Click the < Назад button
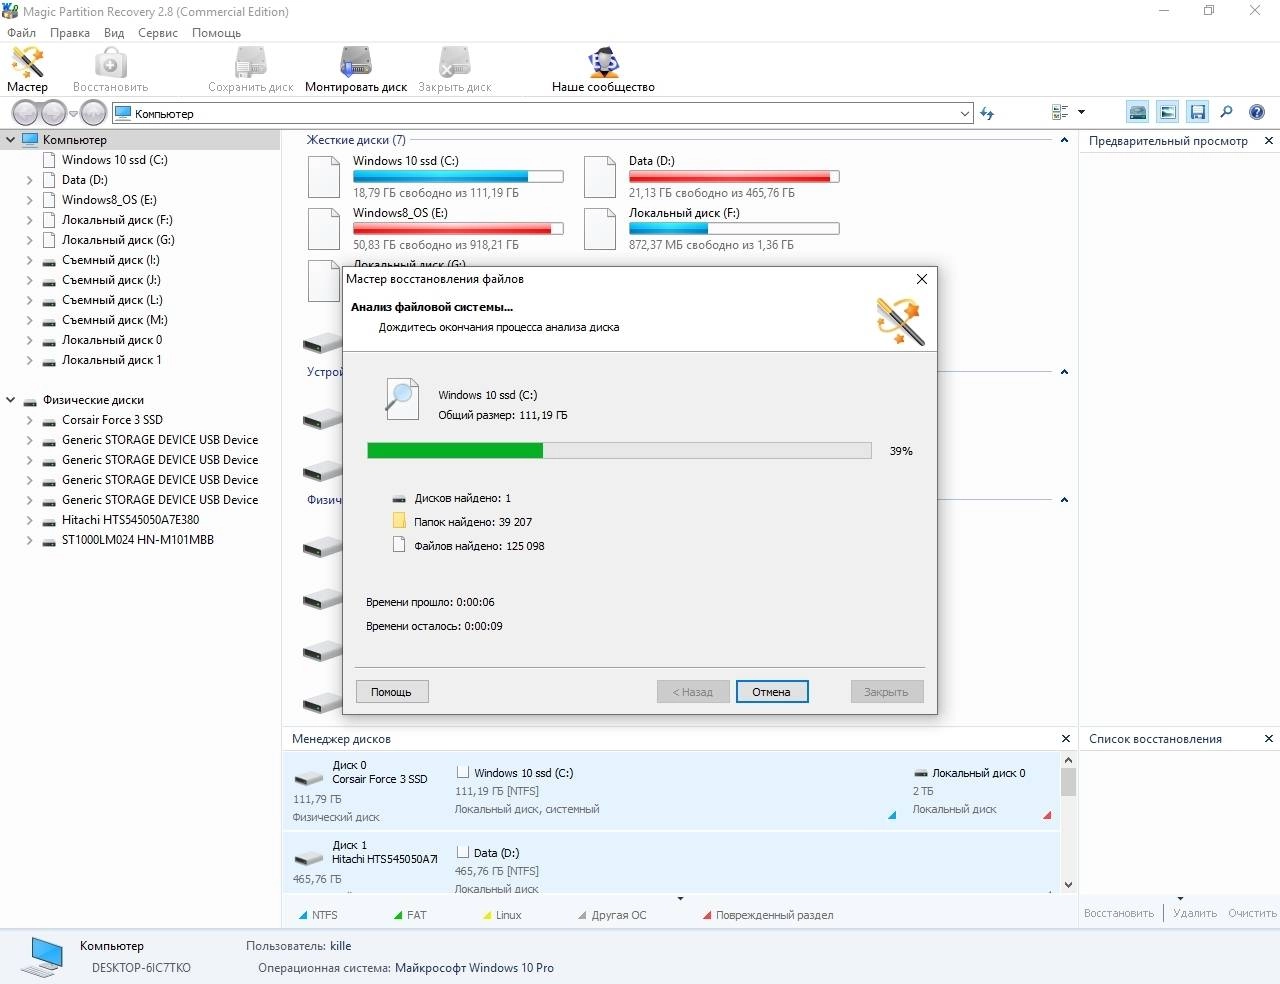This screenshot has height=984, width=1280. pos(693,691)
